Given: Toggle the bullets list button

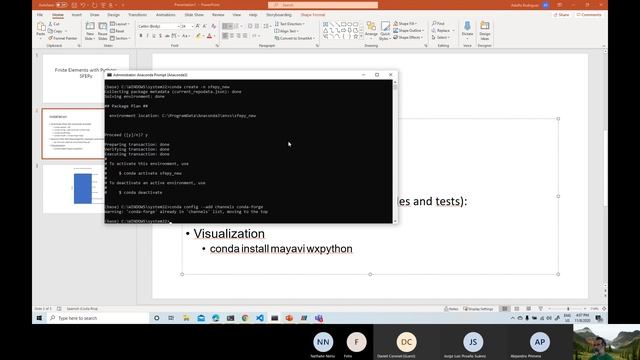Looking at the screenshot, I should coord(225,26).
